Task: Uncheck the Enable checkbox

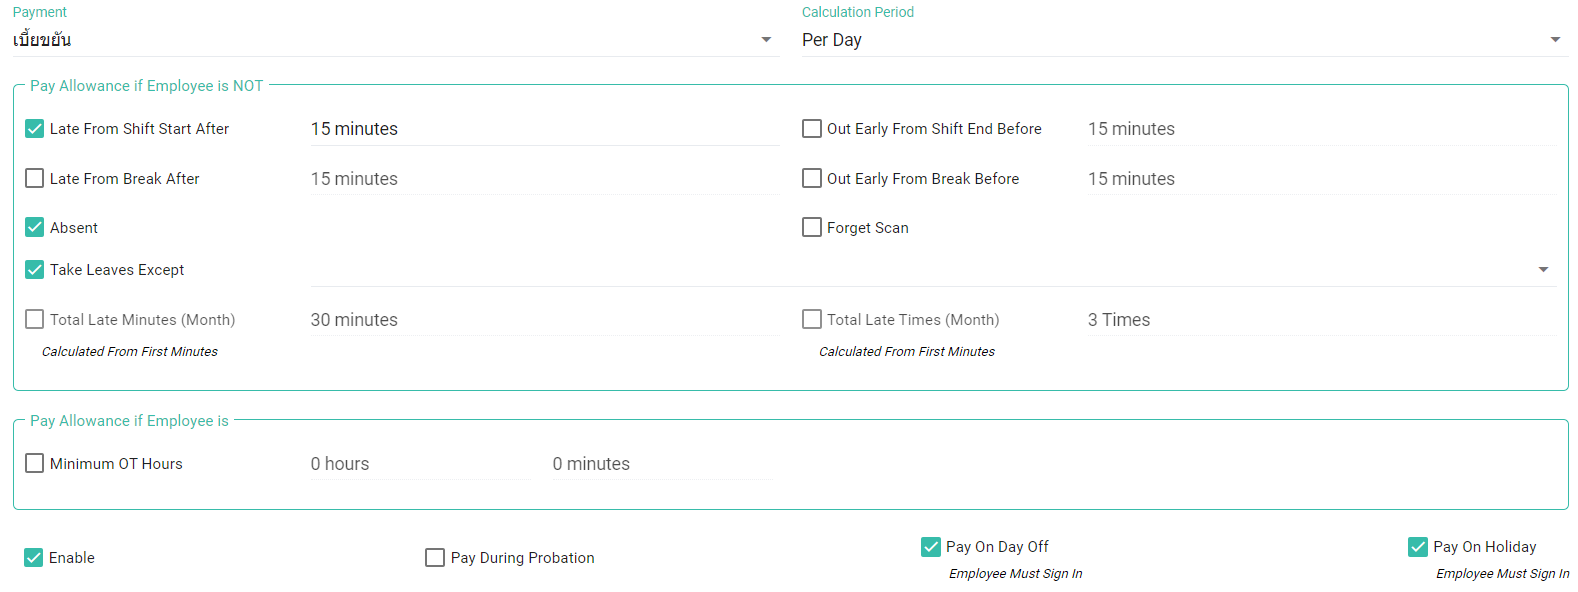Action: point(34,558)
